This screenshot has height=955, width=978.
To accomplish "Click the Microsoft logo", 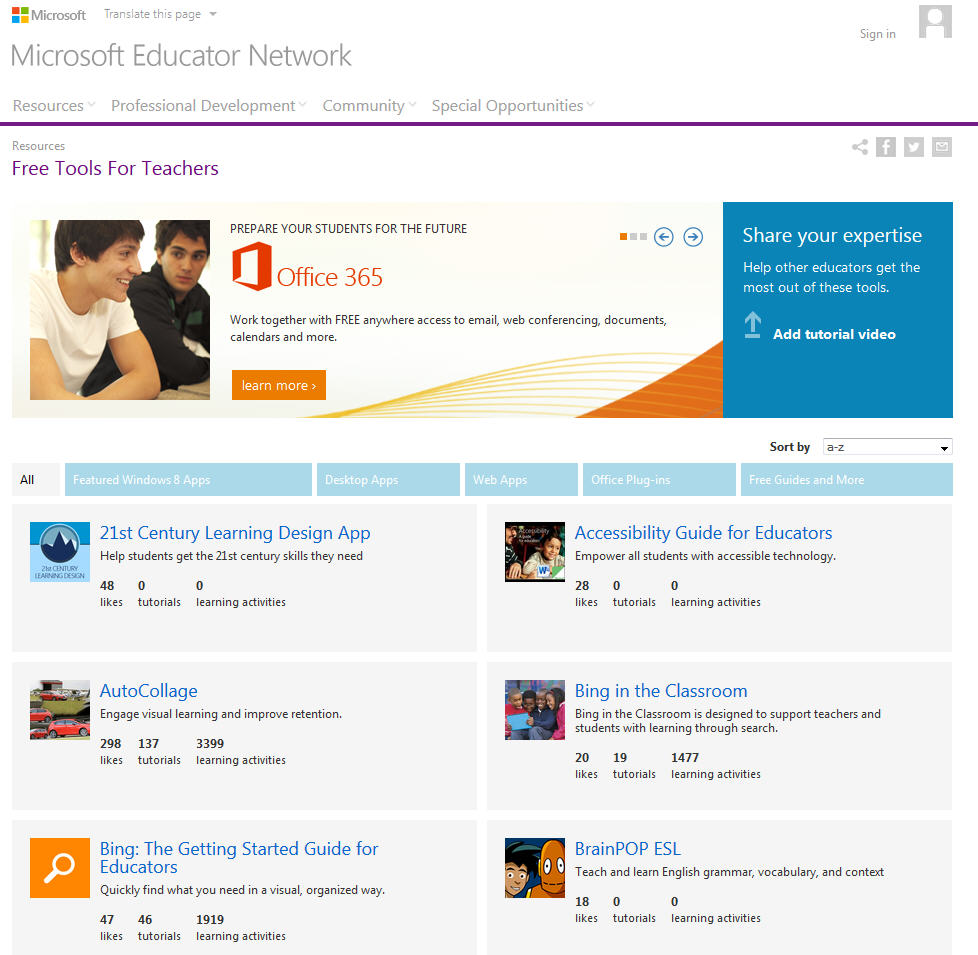I will 49,15.
